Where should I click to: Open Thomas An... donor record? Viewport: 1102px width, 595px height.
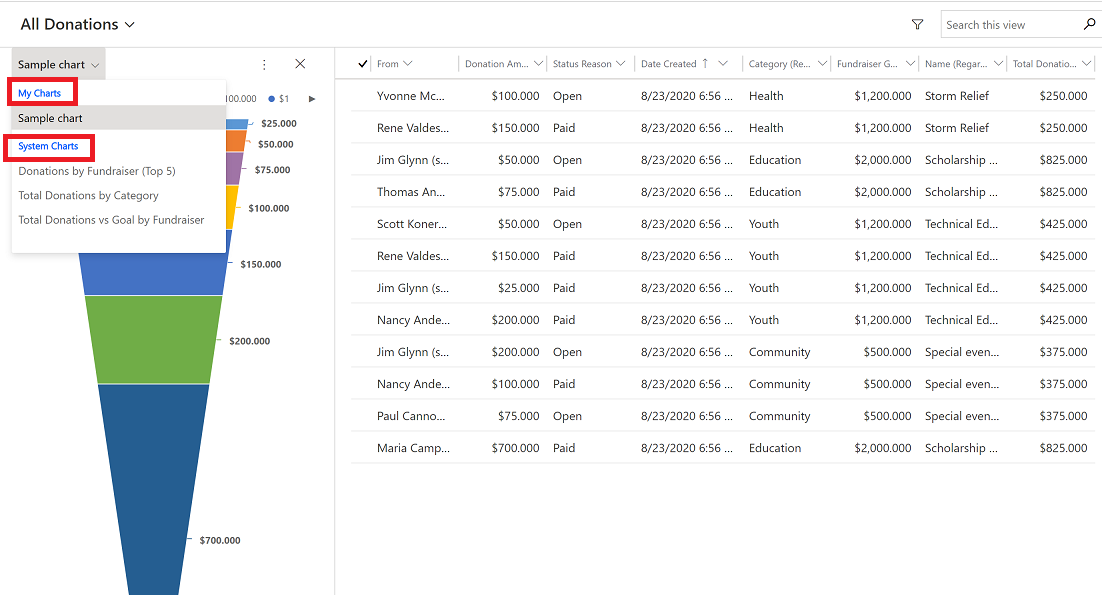[410, 192]
